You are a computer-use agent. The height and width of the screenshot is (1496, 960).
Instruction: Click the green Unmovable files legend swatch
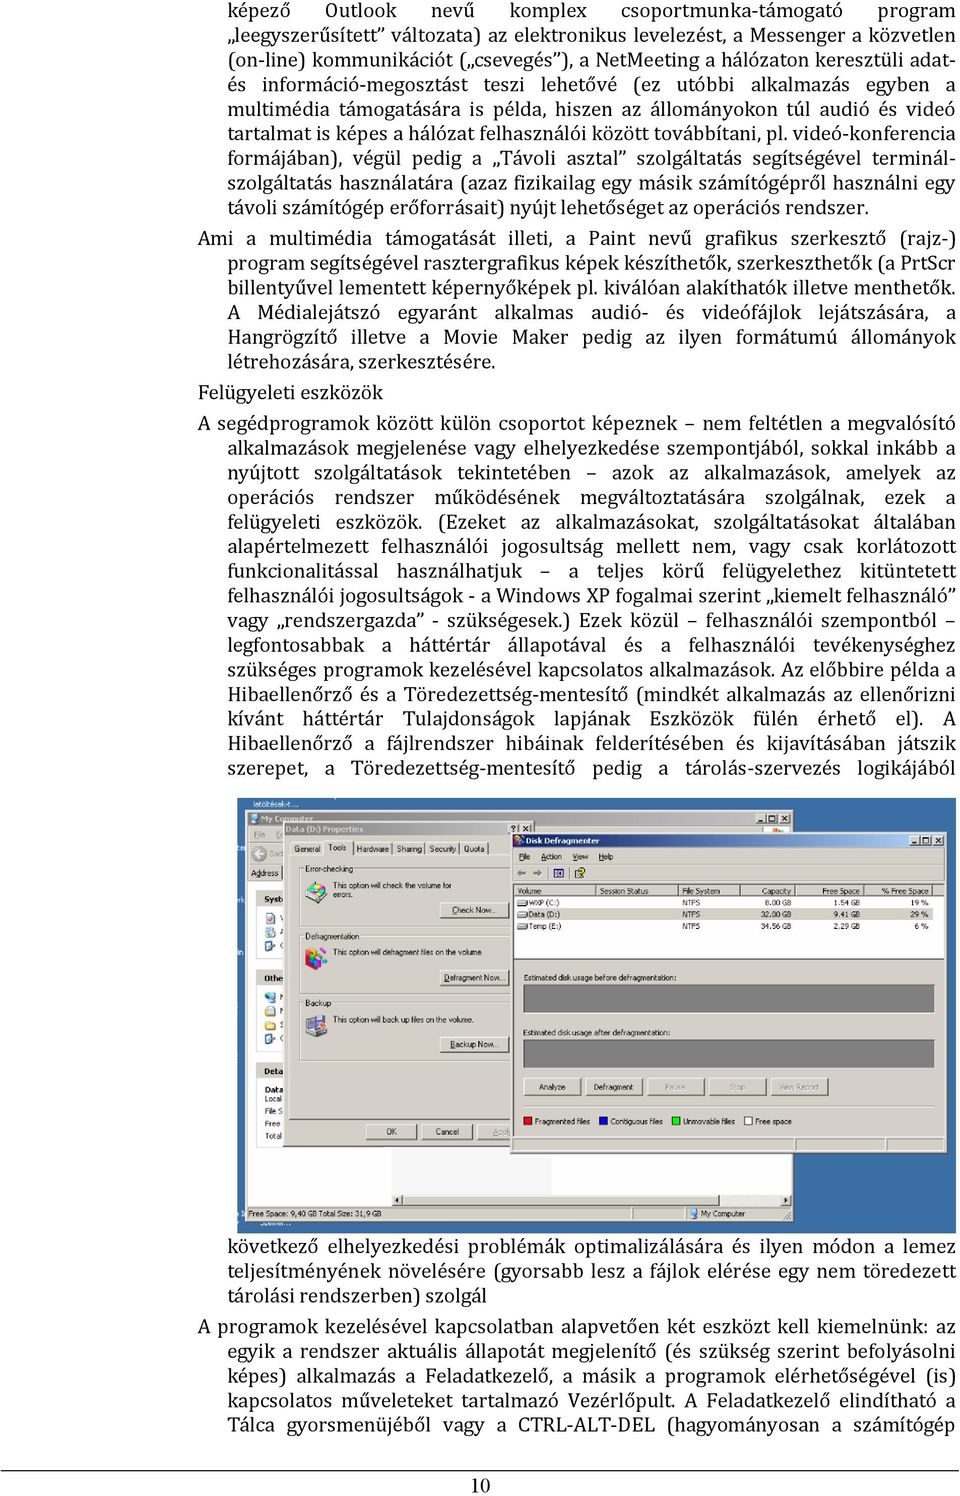(676, 1121)
